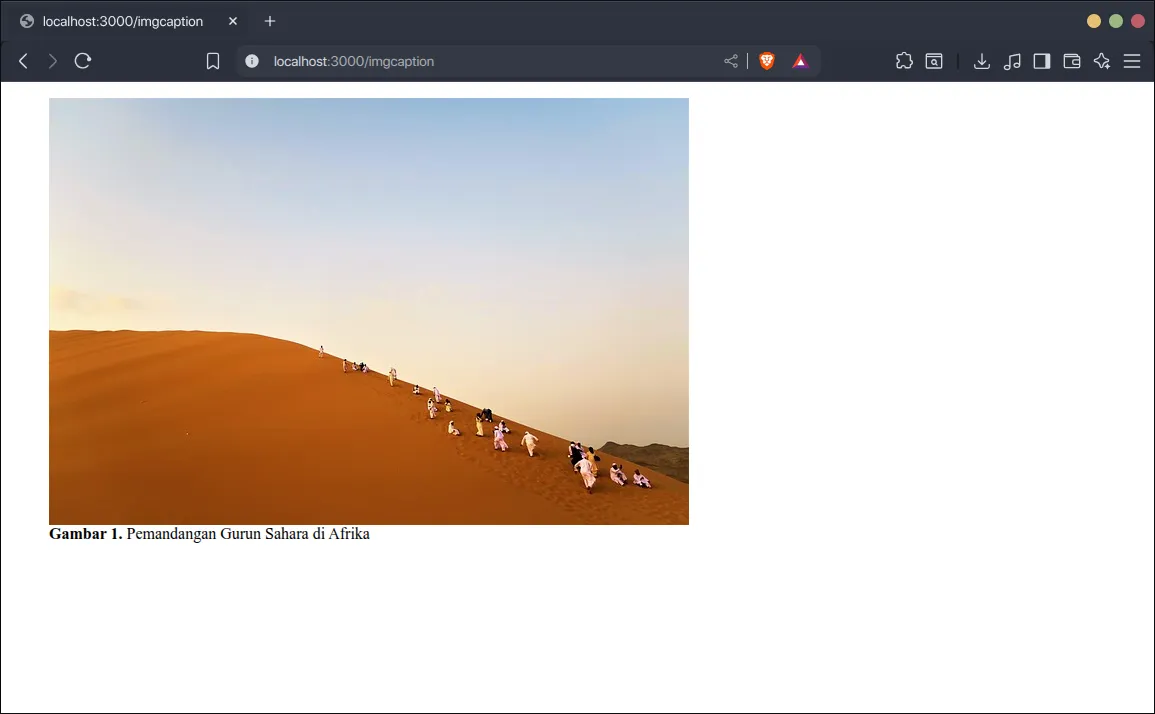Select the localhost:3000/imgcaption tab

120,20
